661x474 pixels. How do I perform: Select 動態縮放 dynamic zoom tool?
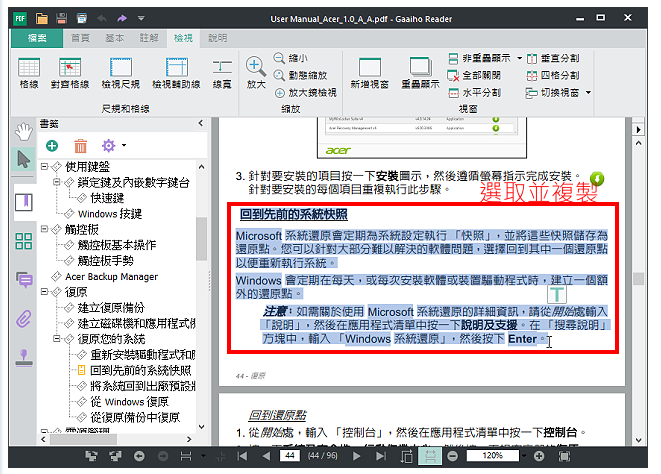[300, 75]
